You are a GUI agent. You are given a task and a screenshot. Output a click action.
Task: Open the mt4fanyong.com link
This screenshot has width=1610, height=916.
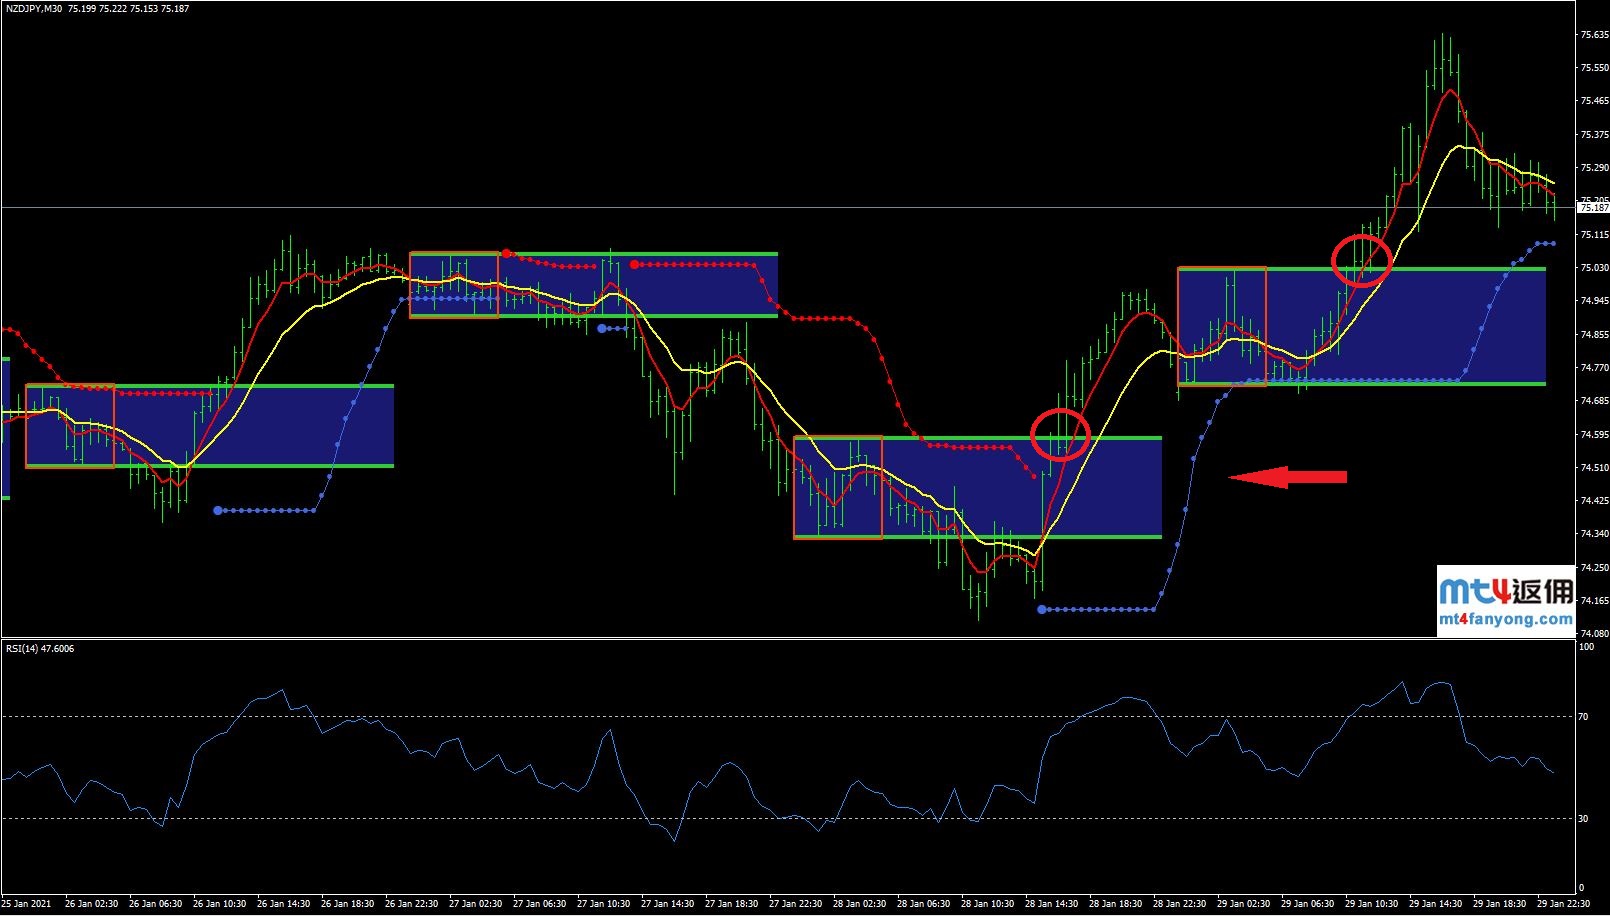click(x=1505, y=620)
